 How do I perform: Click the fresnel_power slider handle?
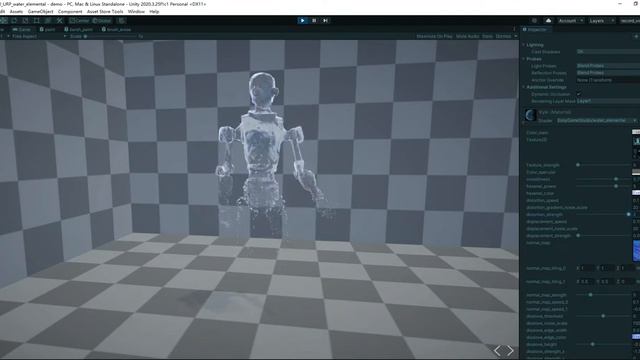616,186
